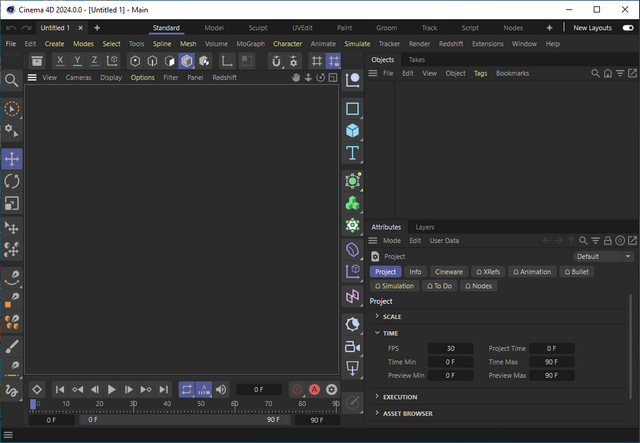640x443 pixels.
Task: Add a Text spline object
Action: tap(352, 153)
